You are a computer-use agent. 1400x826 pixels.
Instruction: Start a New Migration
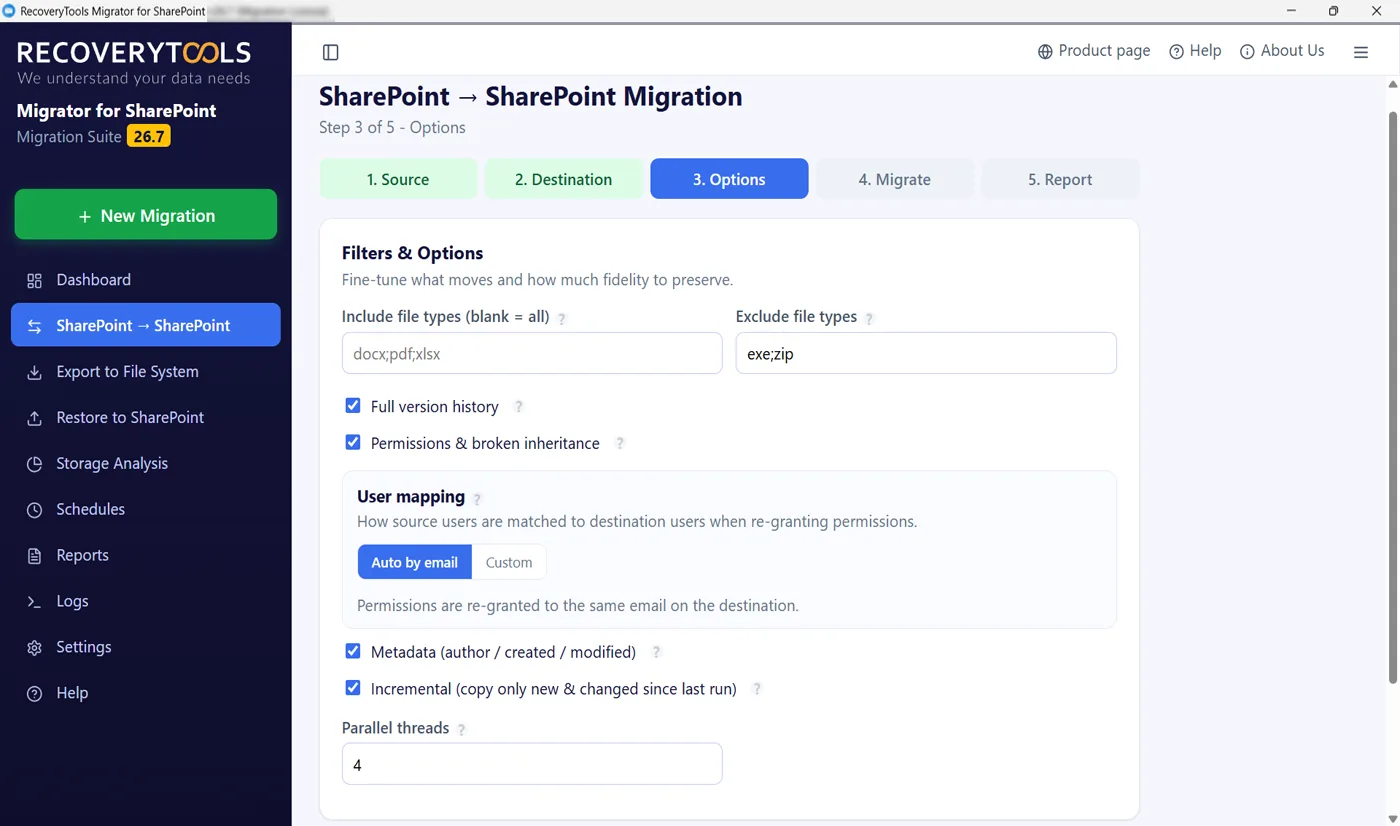pyautogui.click(x=146, y=215)
